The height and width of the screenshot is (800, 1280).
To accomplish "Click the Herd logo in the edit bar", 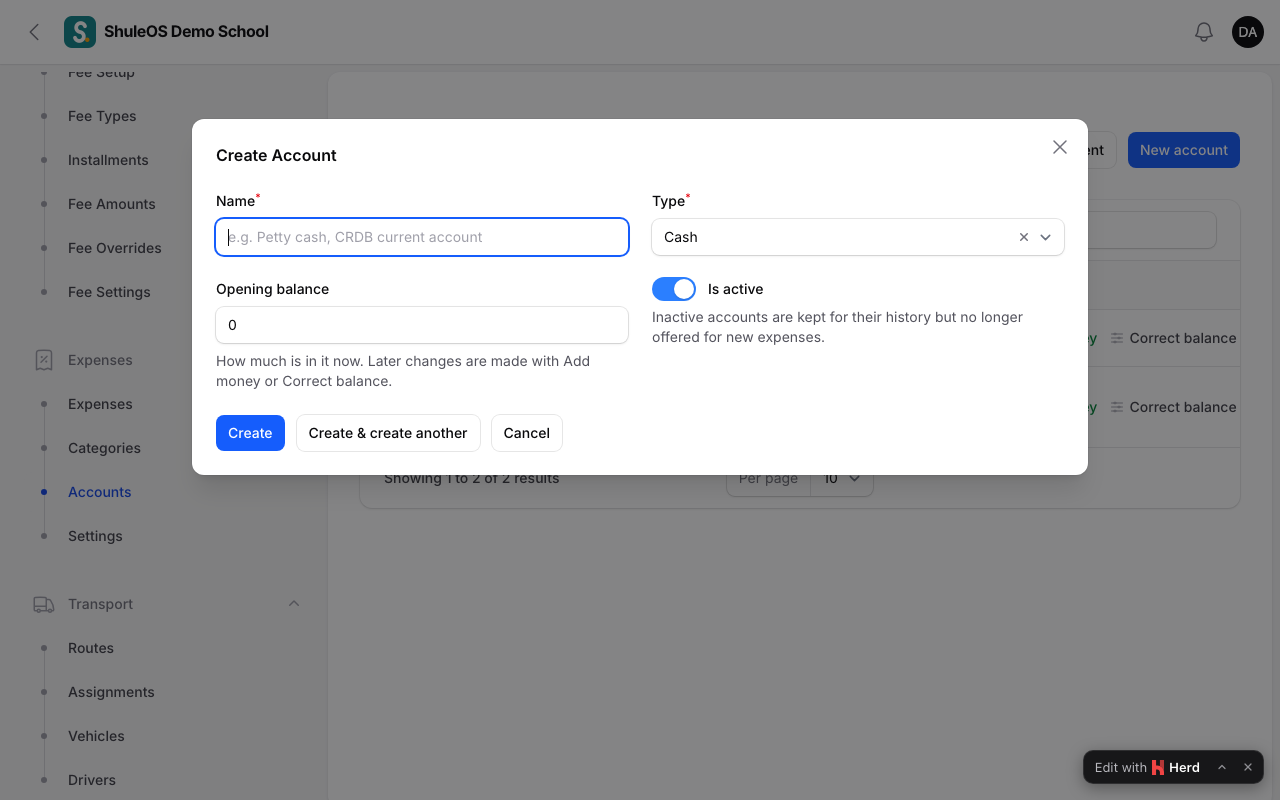I will point(1158,768).
